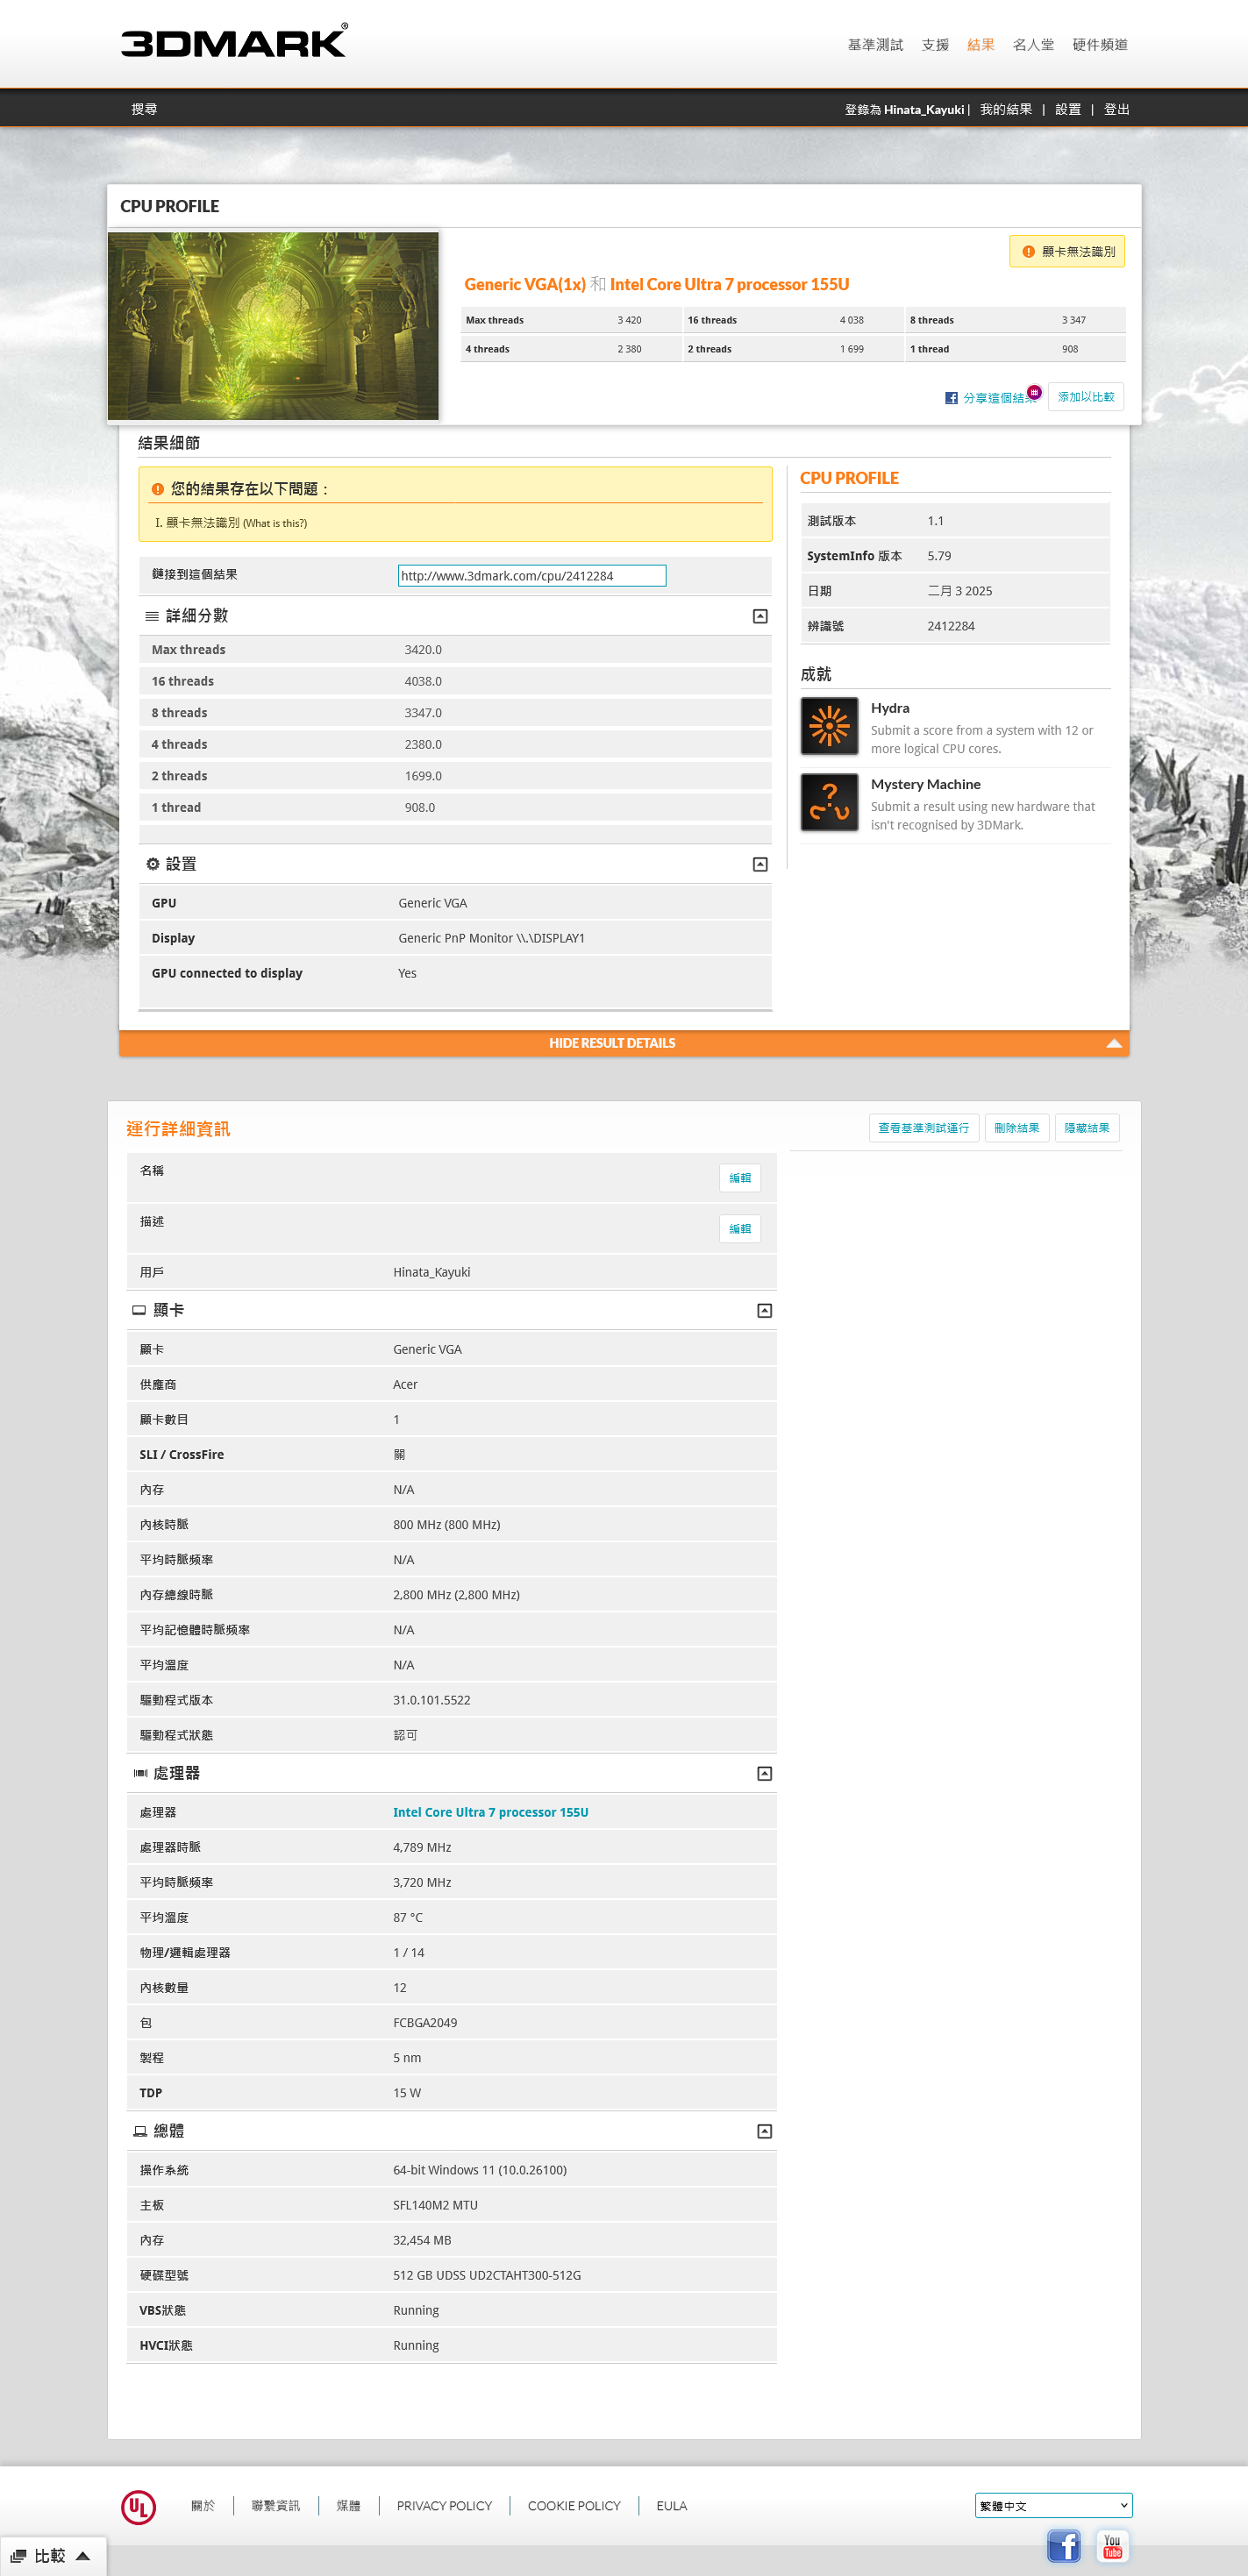Open COOKIE POLICY footer link
The width and height of the screenshot is (1248, 2576).
[x=574, y=2505]
